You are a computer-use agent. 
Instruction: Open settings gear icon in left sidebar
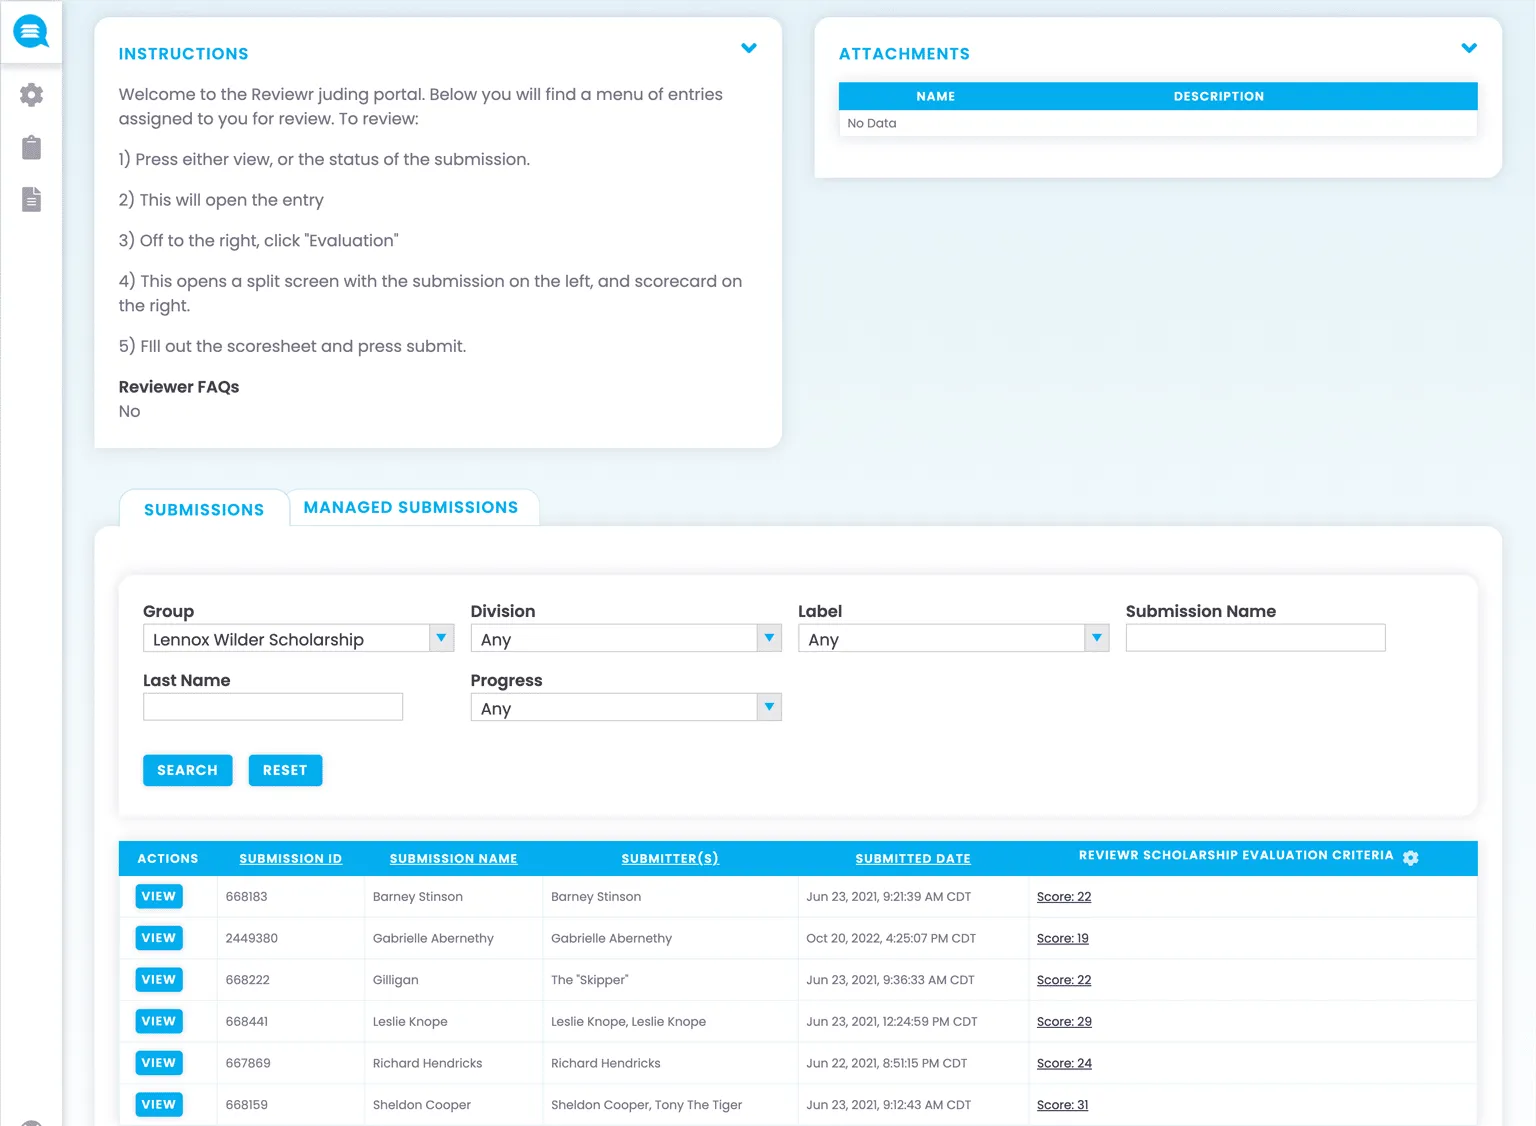coord(31,95)
